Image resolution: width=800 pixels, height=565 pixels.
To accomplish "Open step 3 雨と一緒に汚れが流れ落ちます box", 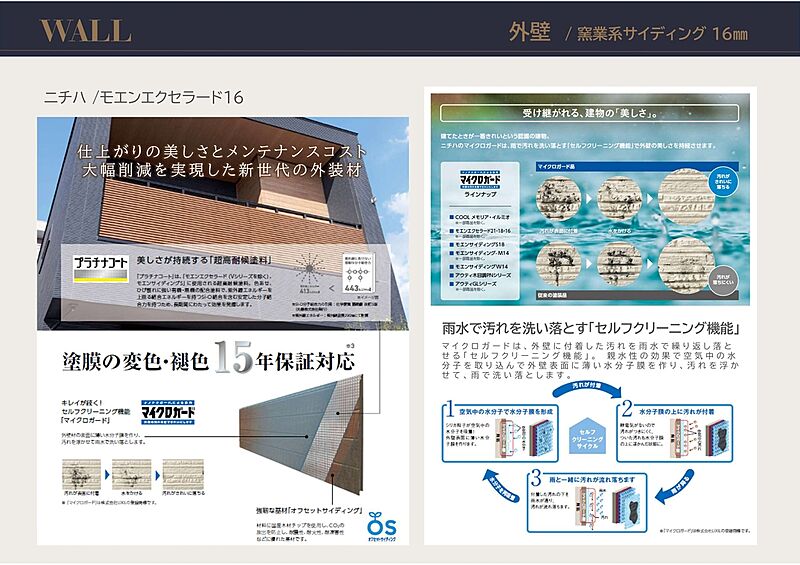I will (587, 502).
